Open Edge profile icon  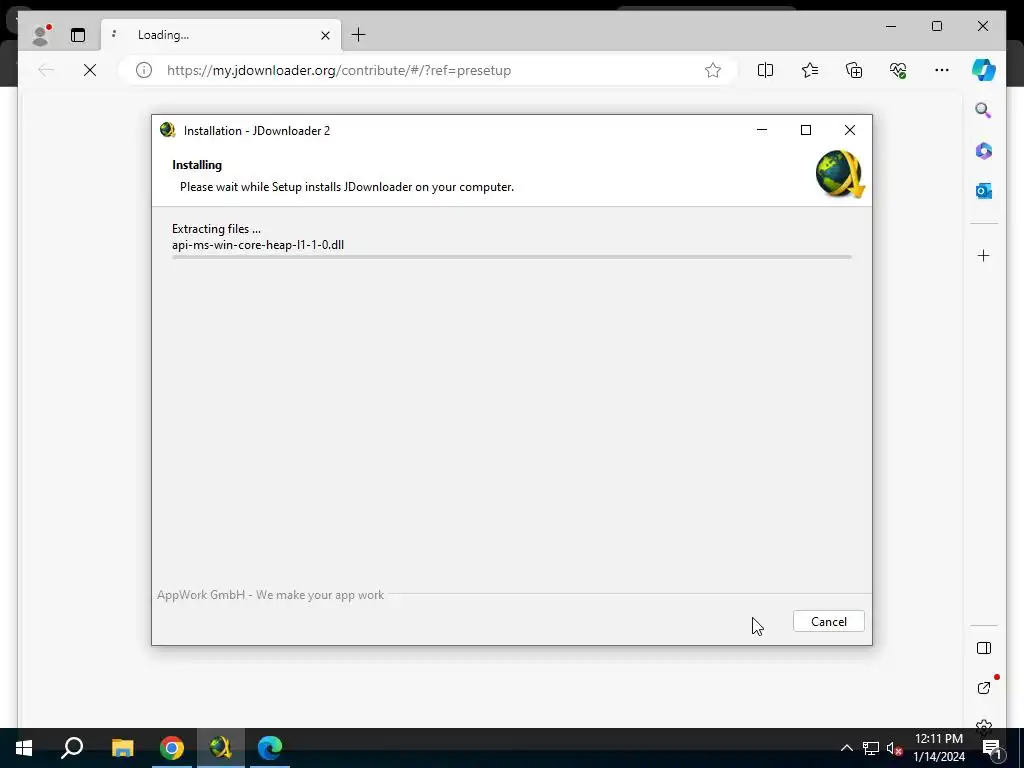[41, 35]
